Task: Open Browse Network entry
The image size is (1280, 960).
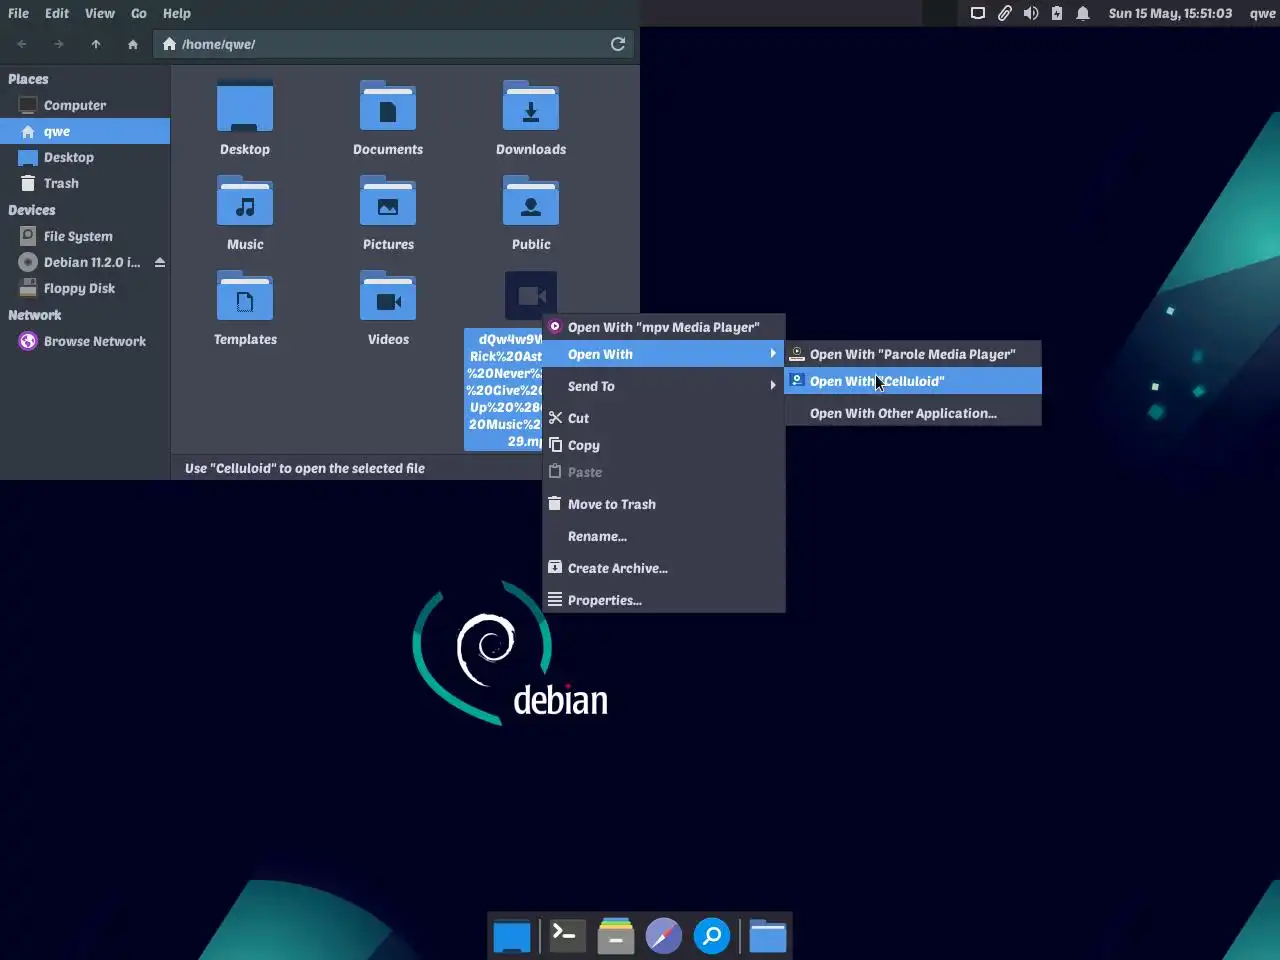Action: (85, 341)
